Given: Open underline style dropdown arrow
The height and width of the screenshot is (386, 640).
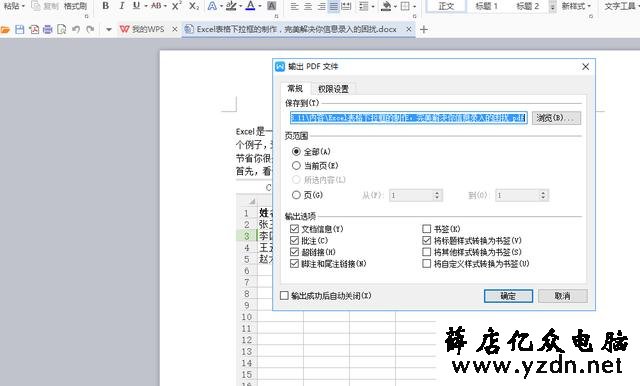Looking at the screenshot, I should click(x=146, y=6).
